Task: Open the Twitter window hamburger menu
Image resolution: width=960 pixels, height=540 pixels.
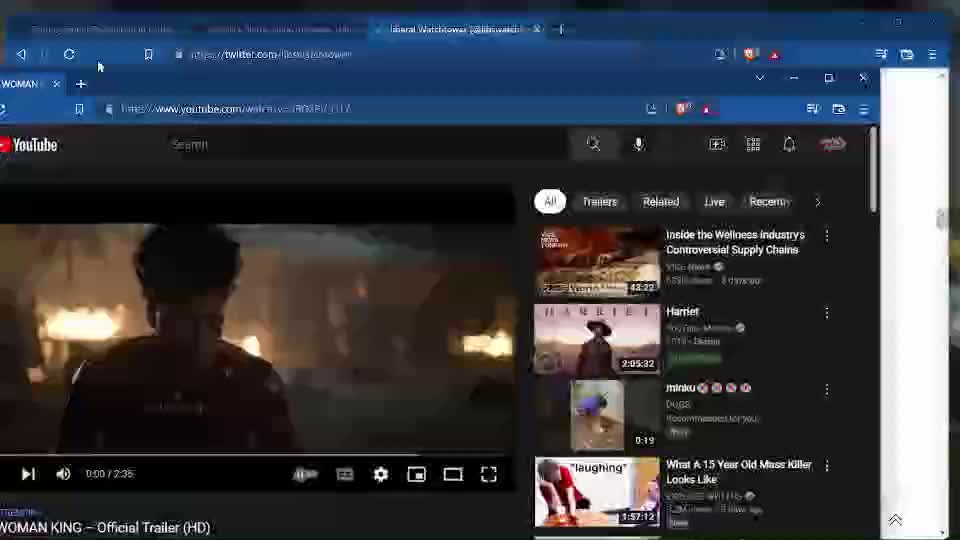Action: point(932,54)
